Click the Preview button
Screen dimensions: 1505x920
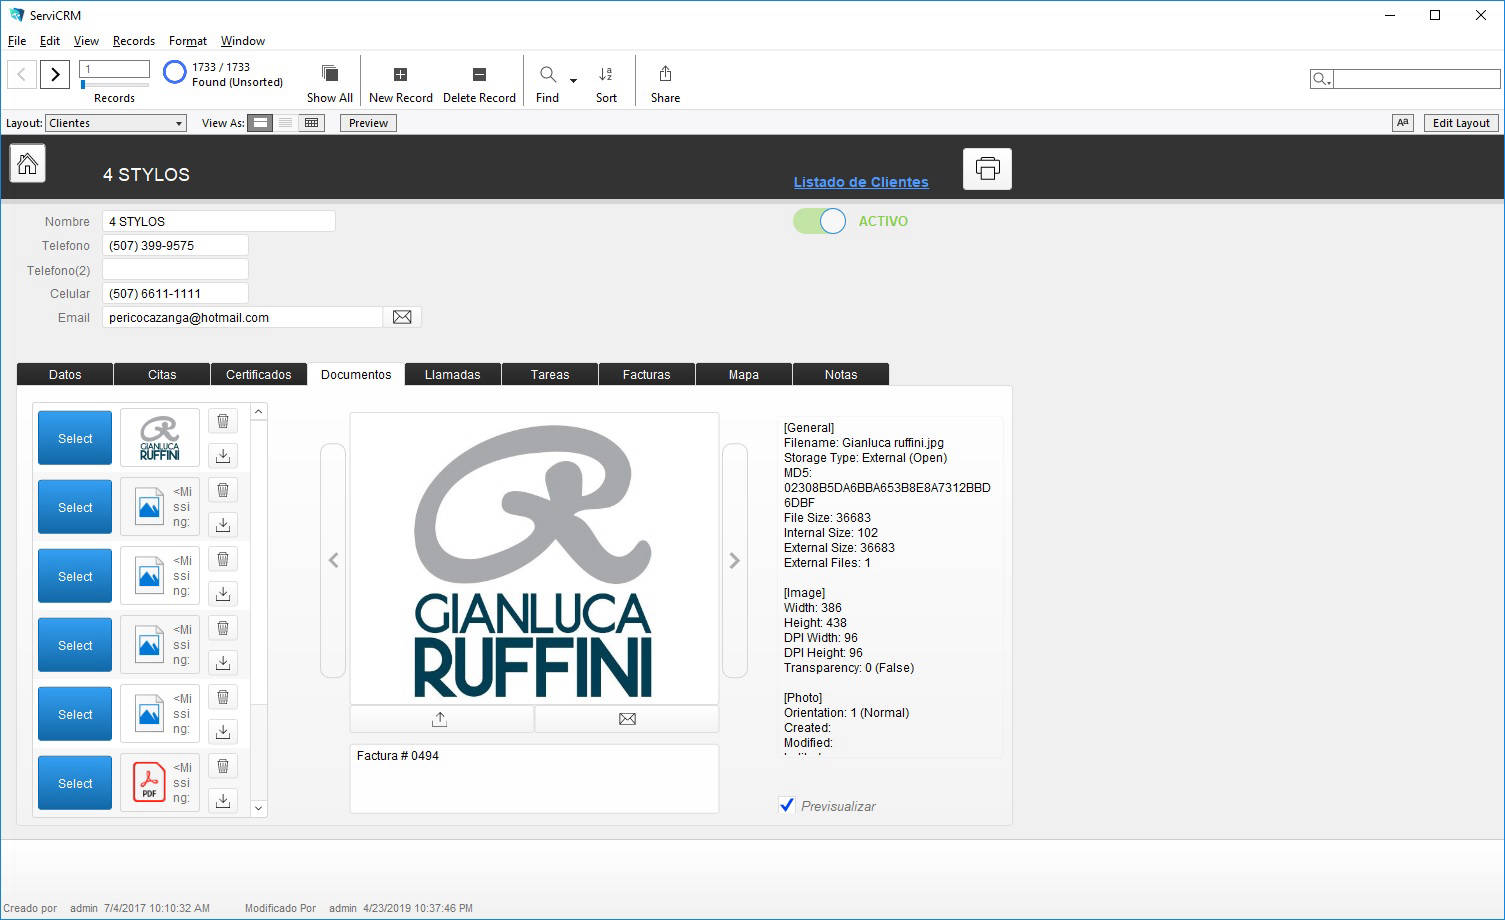click(368, 123)
